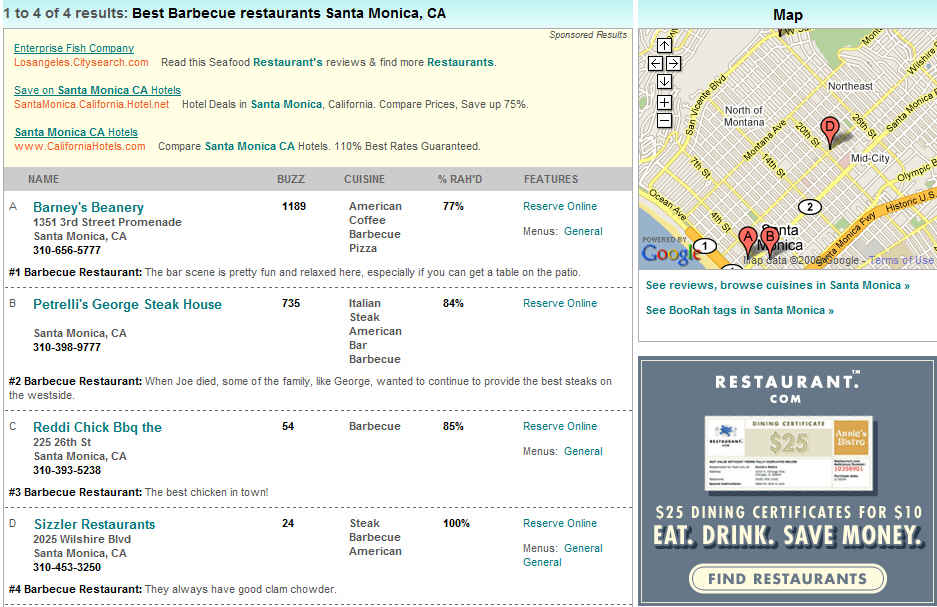Open the Santa Monica CA Hotels ad link
This screenshot has height=607, width=937.
pyautogui.click(x=76, y=132)
